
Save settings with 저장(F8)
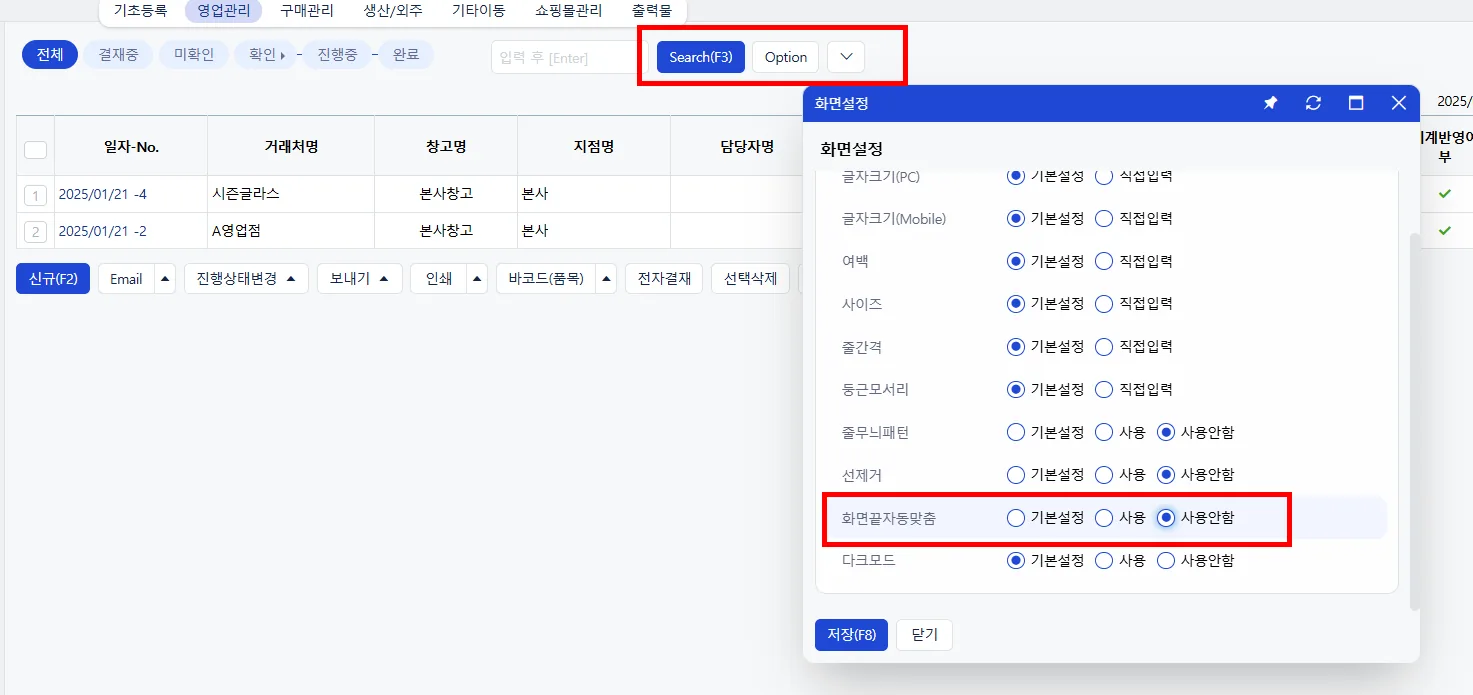851,635
